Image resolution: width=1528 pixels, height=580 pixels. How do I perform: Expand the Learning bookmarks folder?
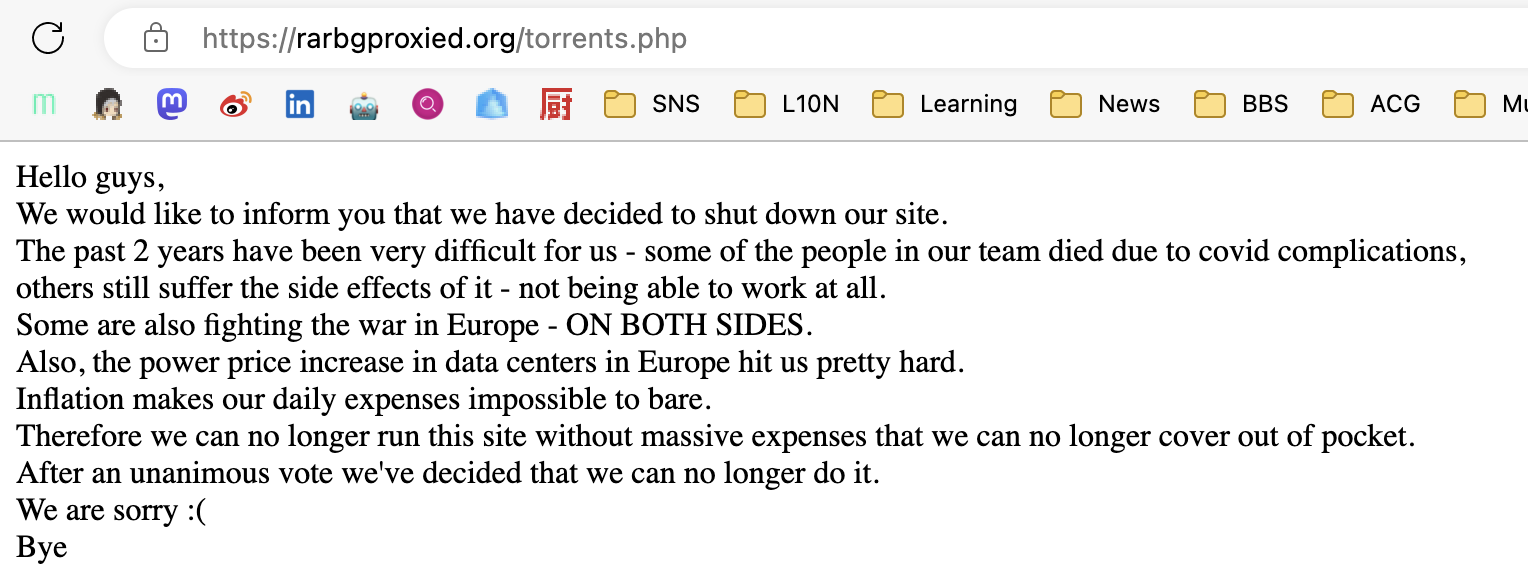[x=944, y=104]
